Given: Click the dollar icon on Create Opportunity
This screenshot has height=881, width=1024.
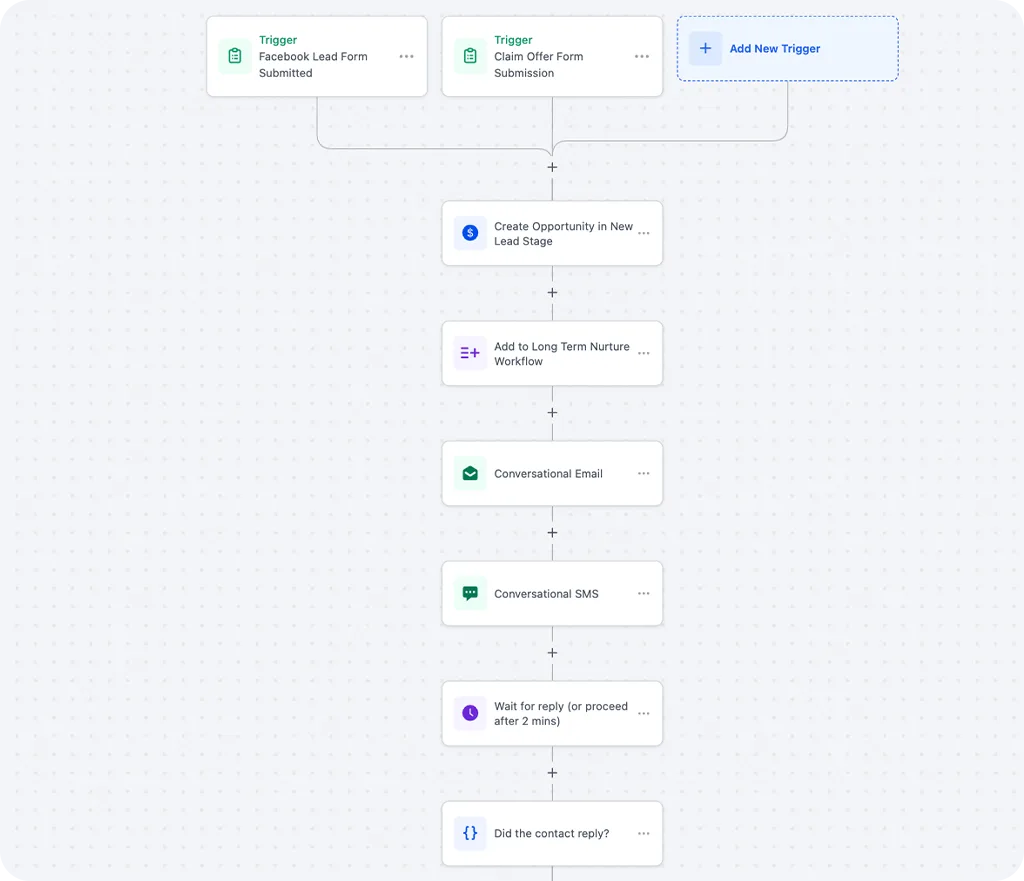Looking at the screenshot, I should [x=470, y=233].
